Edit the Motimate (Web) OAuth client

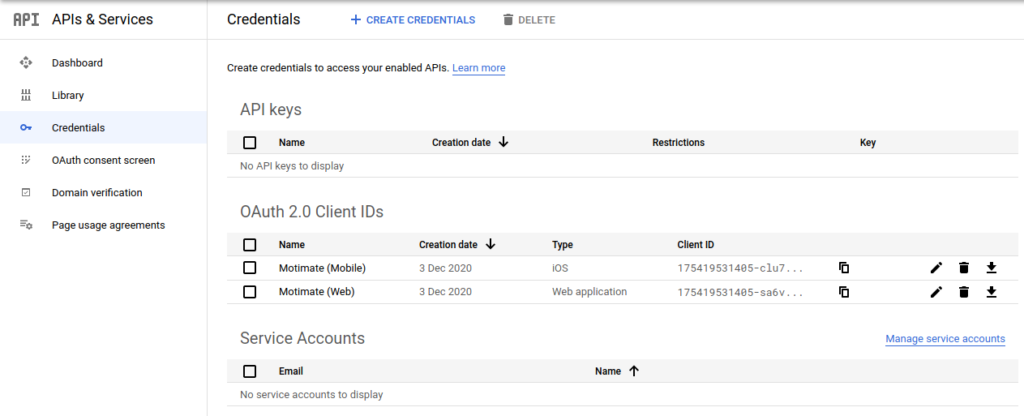pos(936,292)
